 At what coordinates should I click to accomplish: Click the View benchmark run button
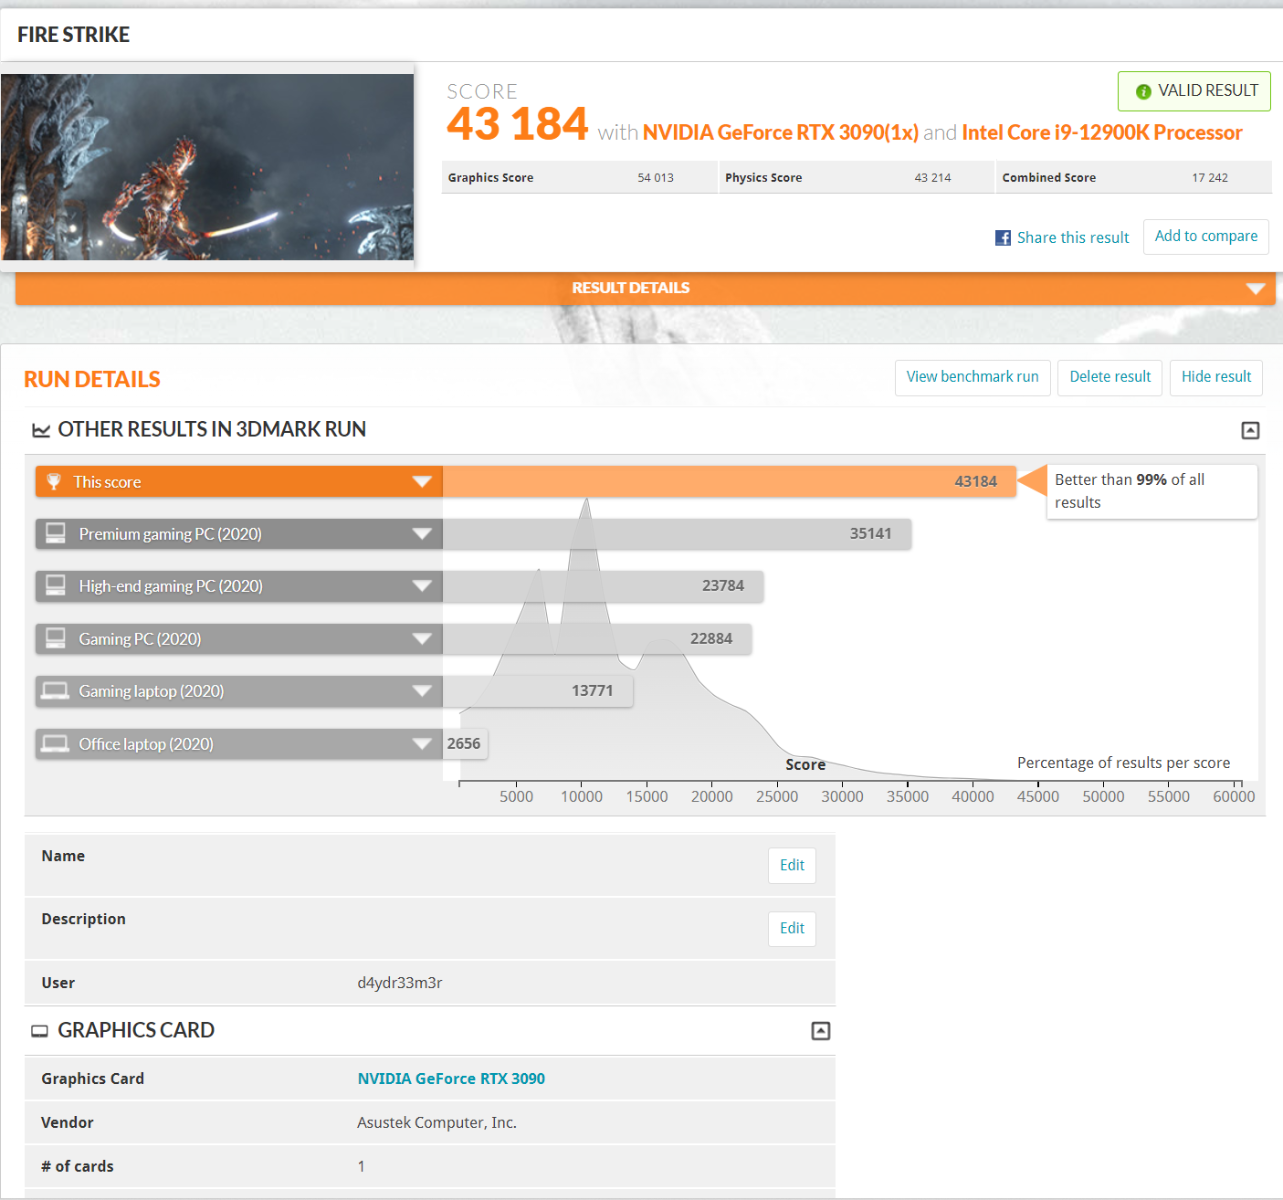(x=972, y=377)
